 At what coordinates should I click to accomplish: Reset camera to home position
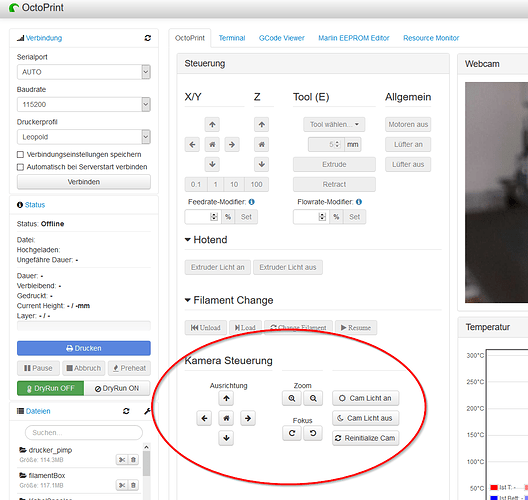tap(226, 418)
